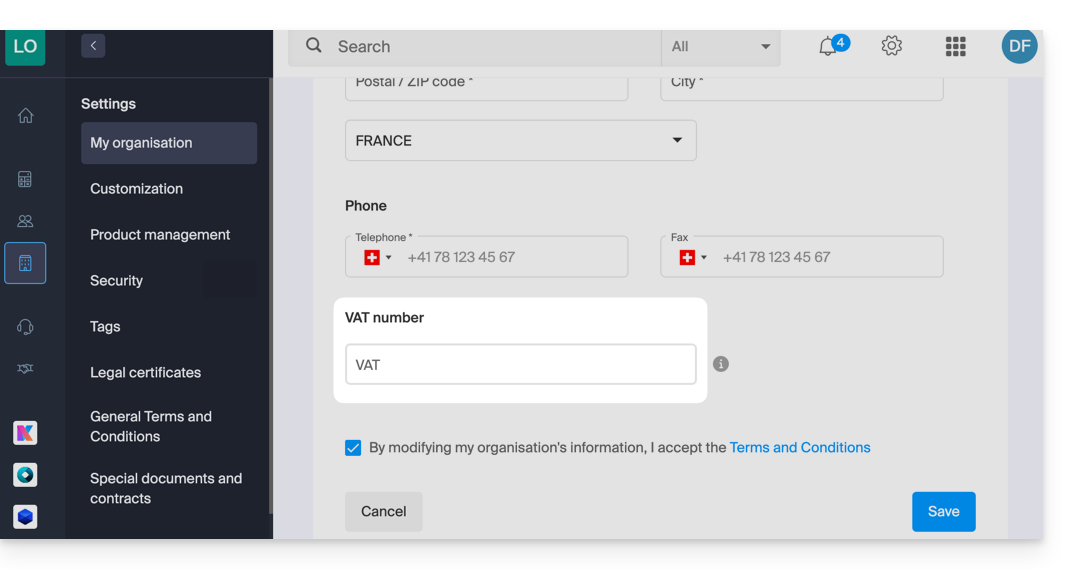This screenshot has height=569, width=1073.
Task: Expand the FRANCE country dropdown
Action: [520, 141]
